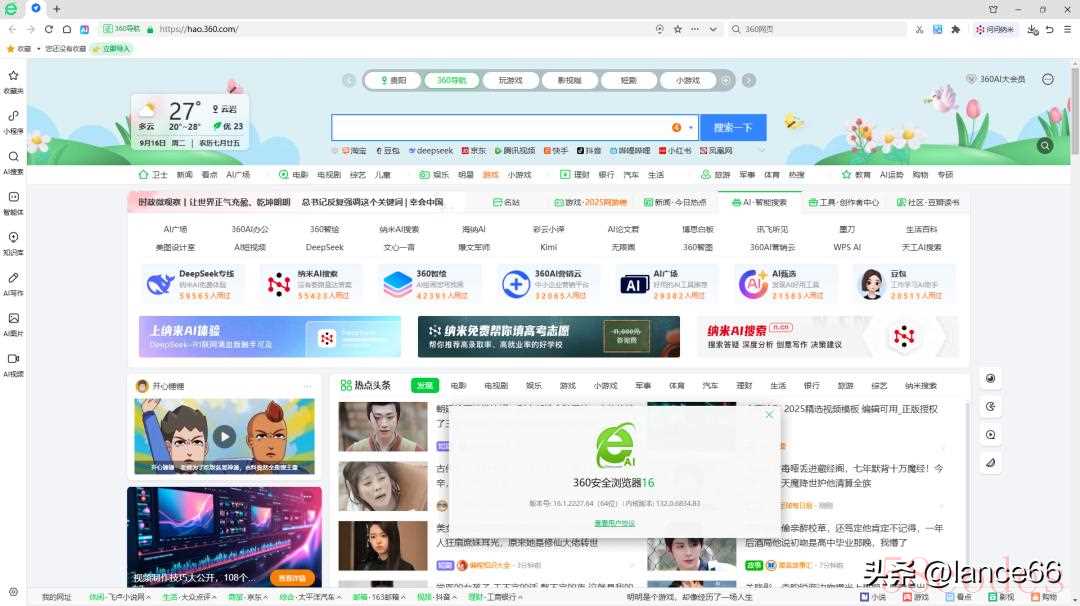Expand more quick links chevron below search
Viewport: 1080px width, 606px height.
(761, 149)
